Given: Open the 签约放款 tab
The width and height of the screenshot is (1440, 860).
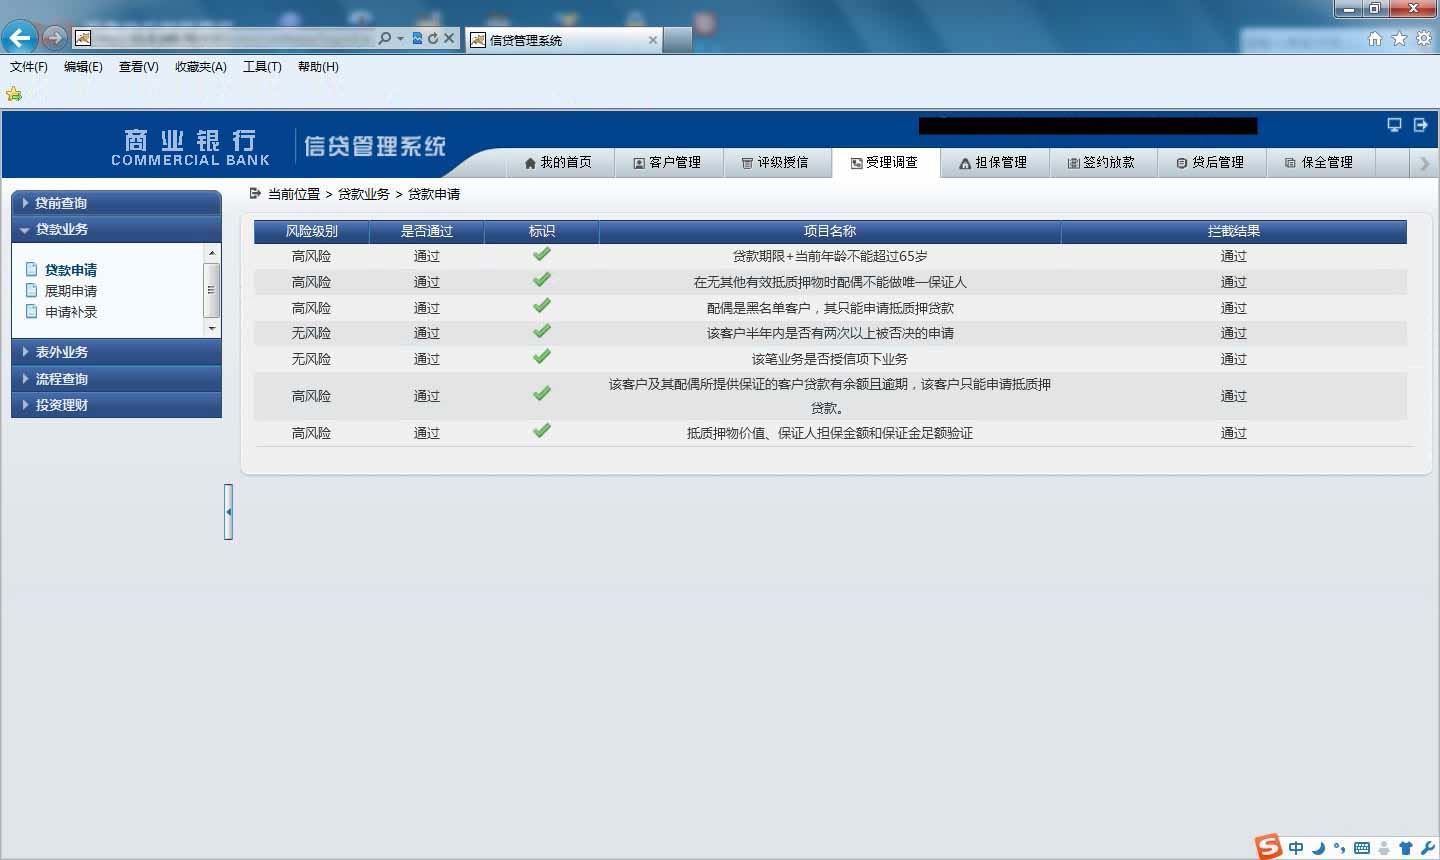Looking at the screenshot, I should (x=1102, y=162).
